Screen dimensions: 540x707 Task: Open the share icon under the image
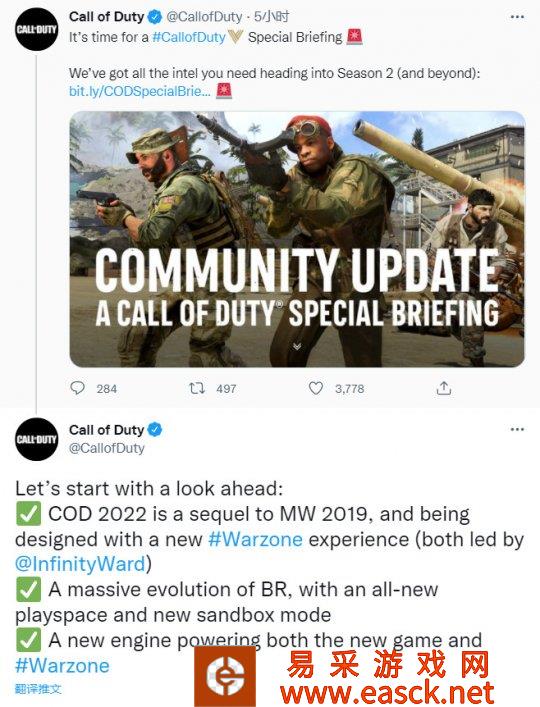[x=444, y=388]
